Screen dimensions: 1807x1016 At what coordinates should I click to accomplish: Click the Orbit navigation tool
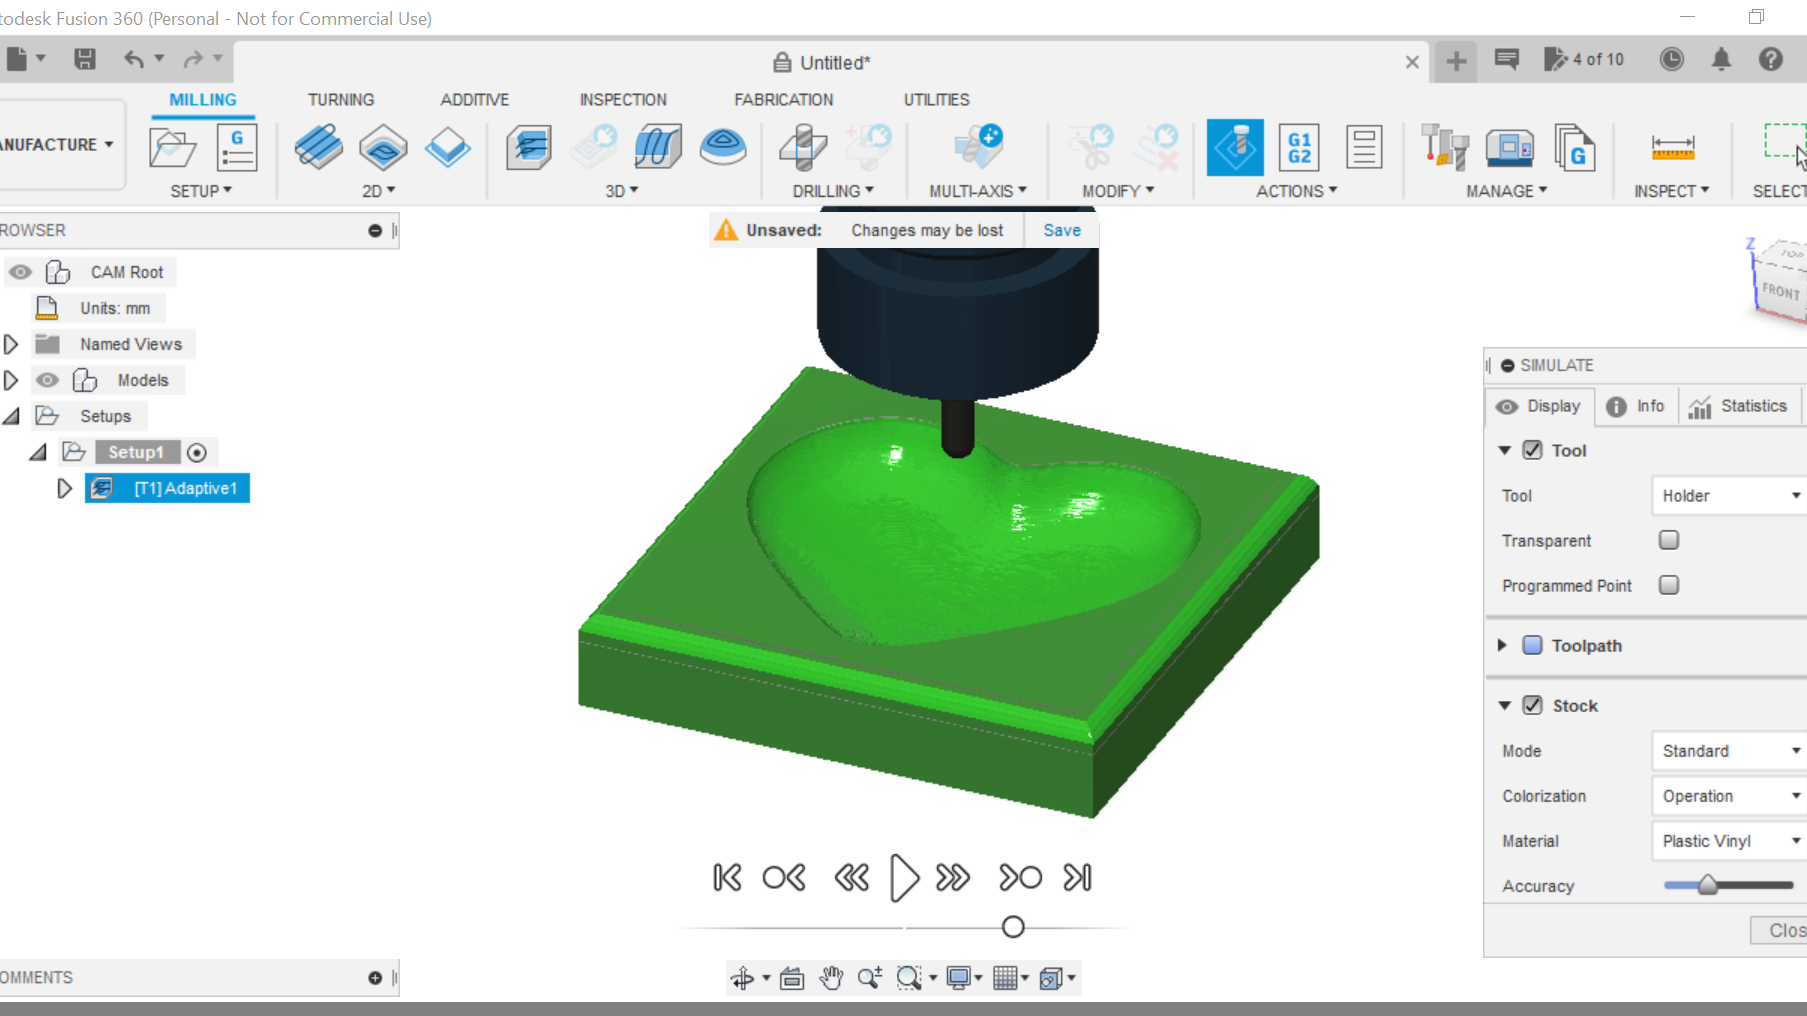point(742,978)
